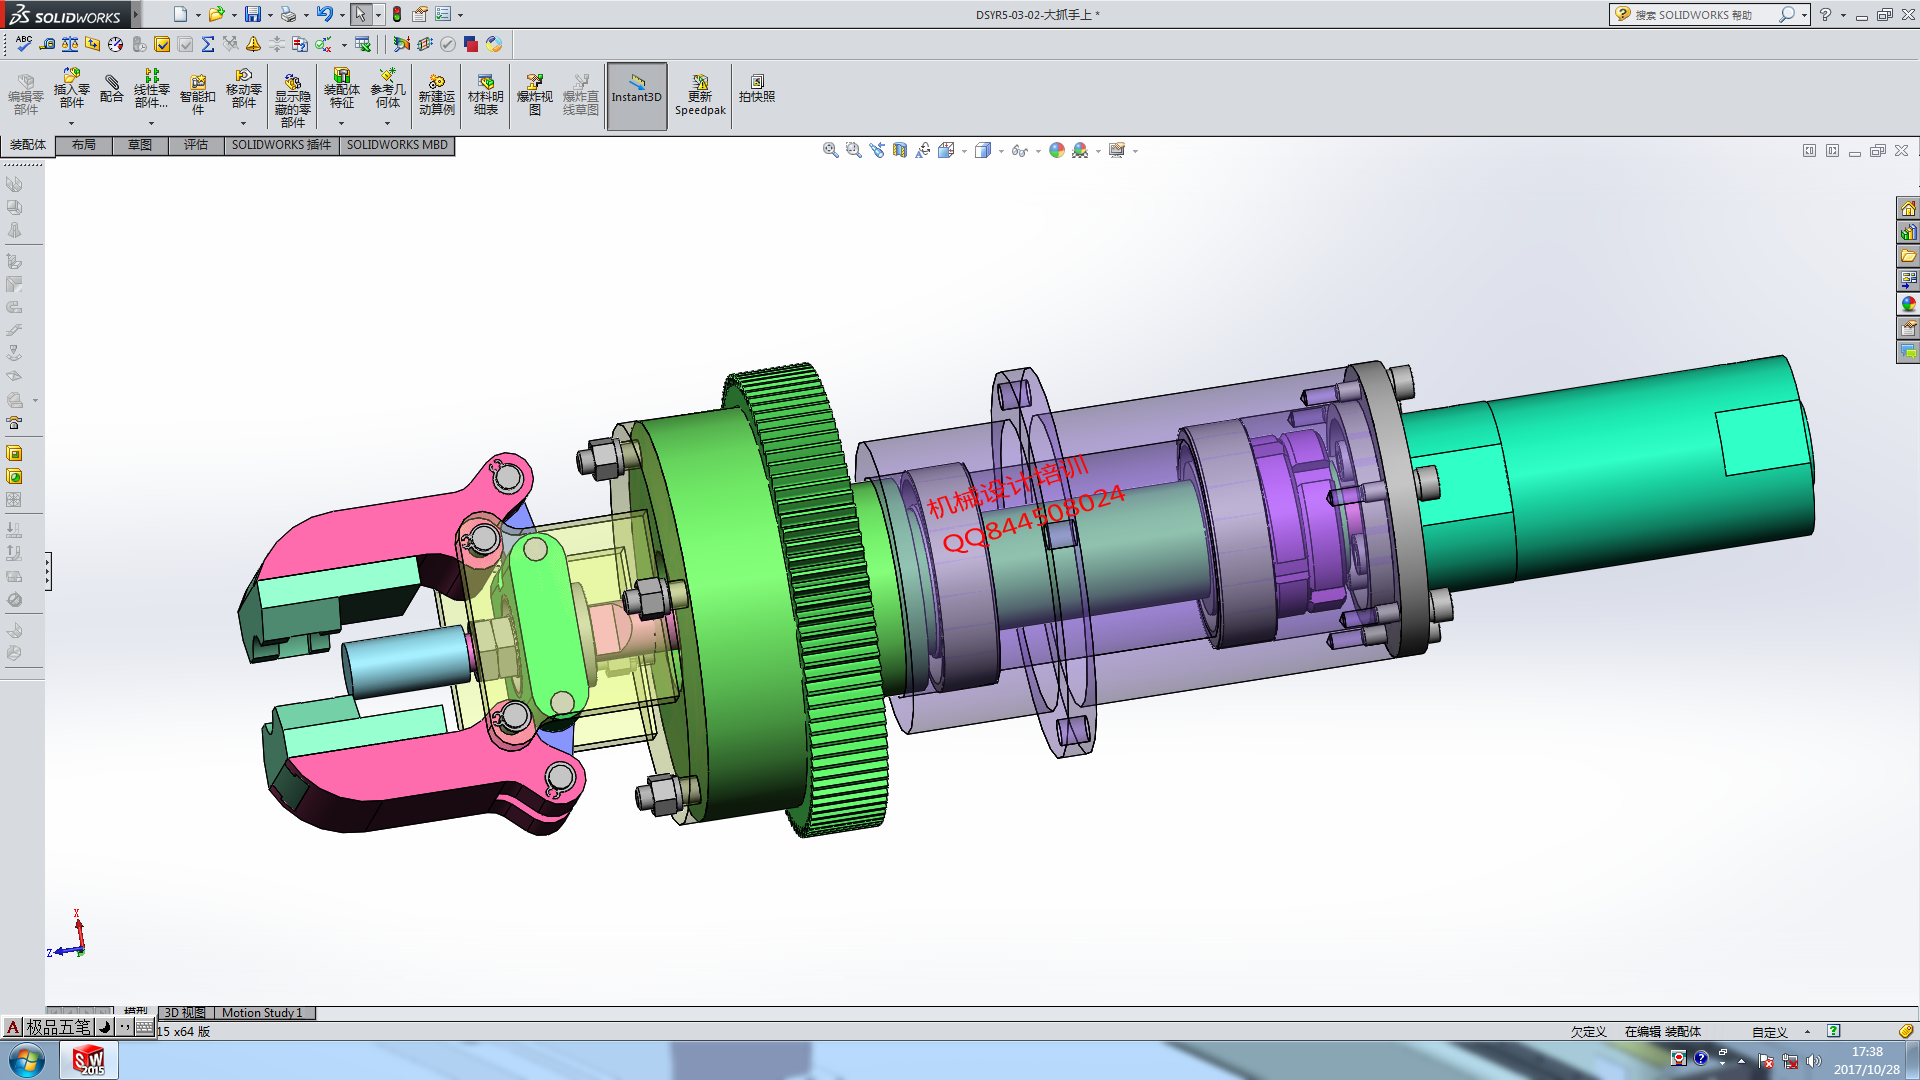Viewport: 1920px width, 1080px height.
Task: Click the Save floppy disk icon
Action: (x=253, y=14)
